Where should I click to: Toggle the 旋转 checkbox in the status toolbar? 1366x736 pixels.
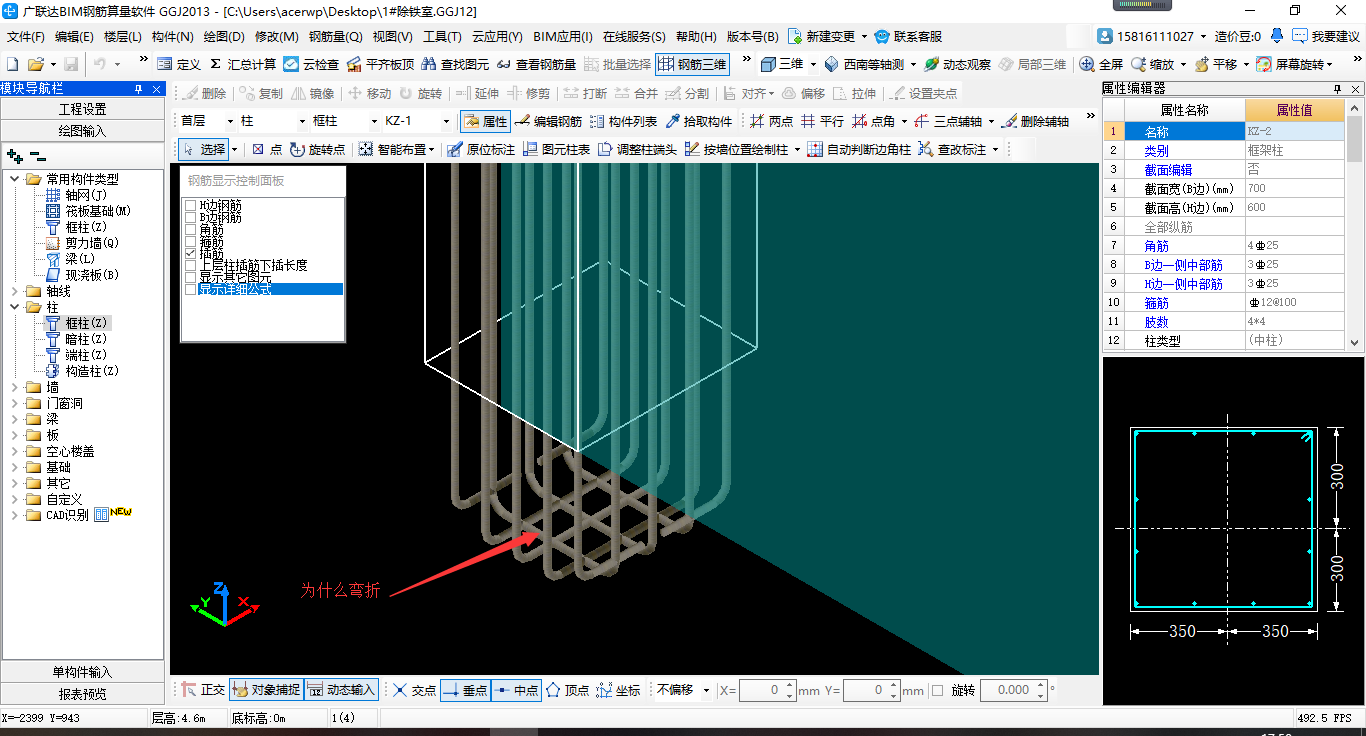(x=937, y=690)
